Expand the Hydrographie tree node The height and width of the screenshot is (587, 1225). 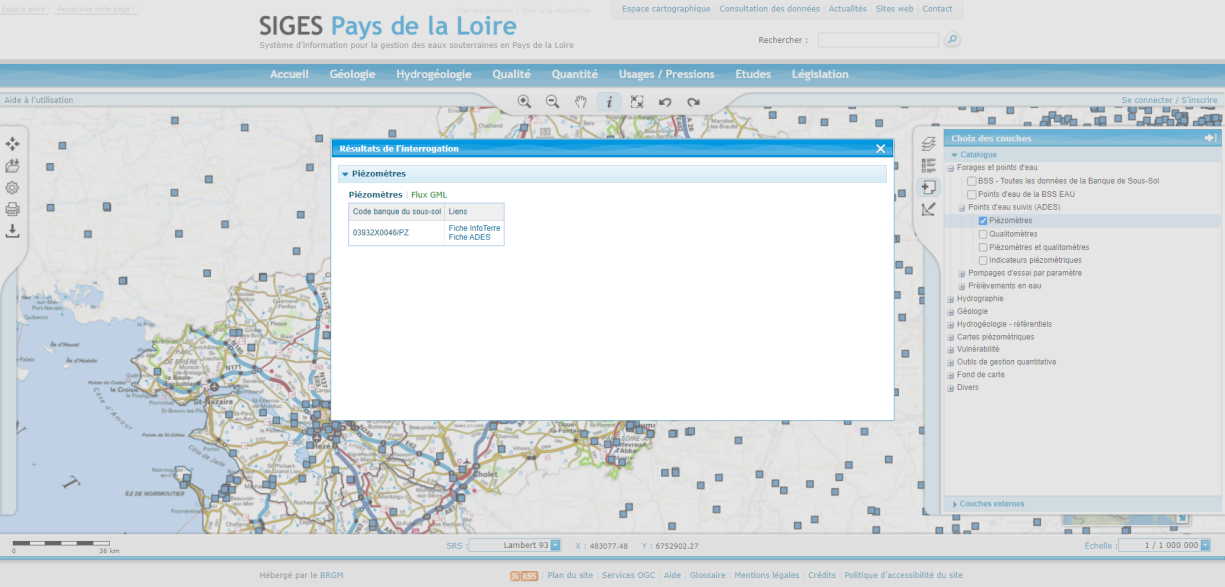[x=951, y=299]
